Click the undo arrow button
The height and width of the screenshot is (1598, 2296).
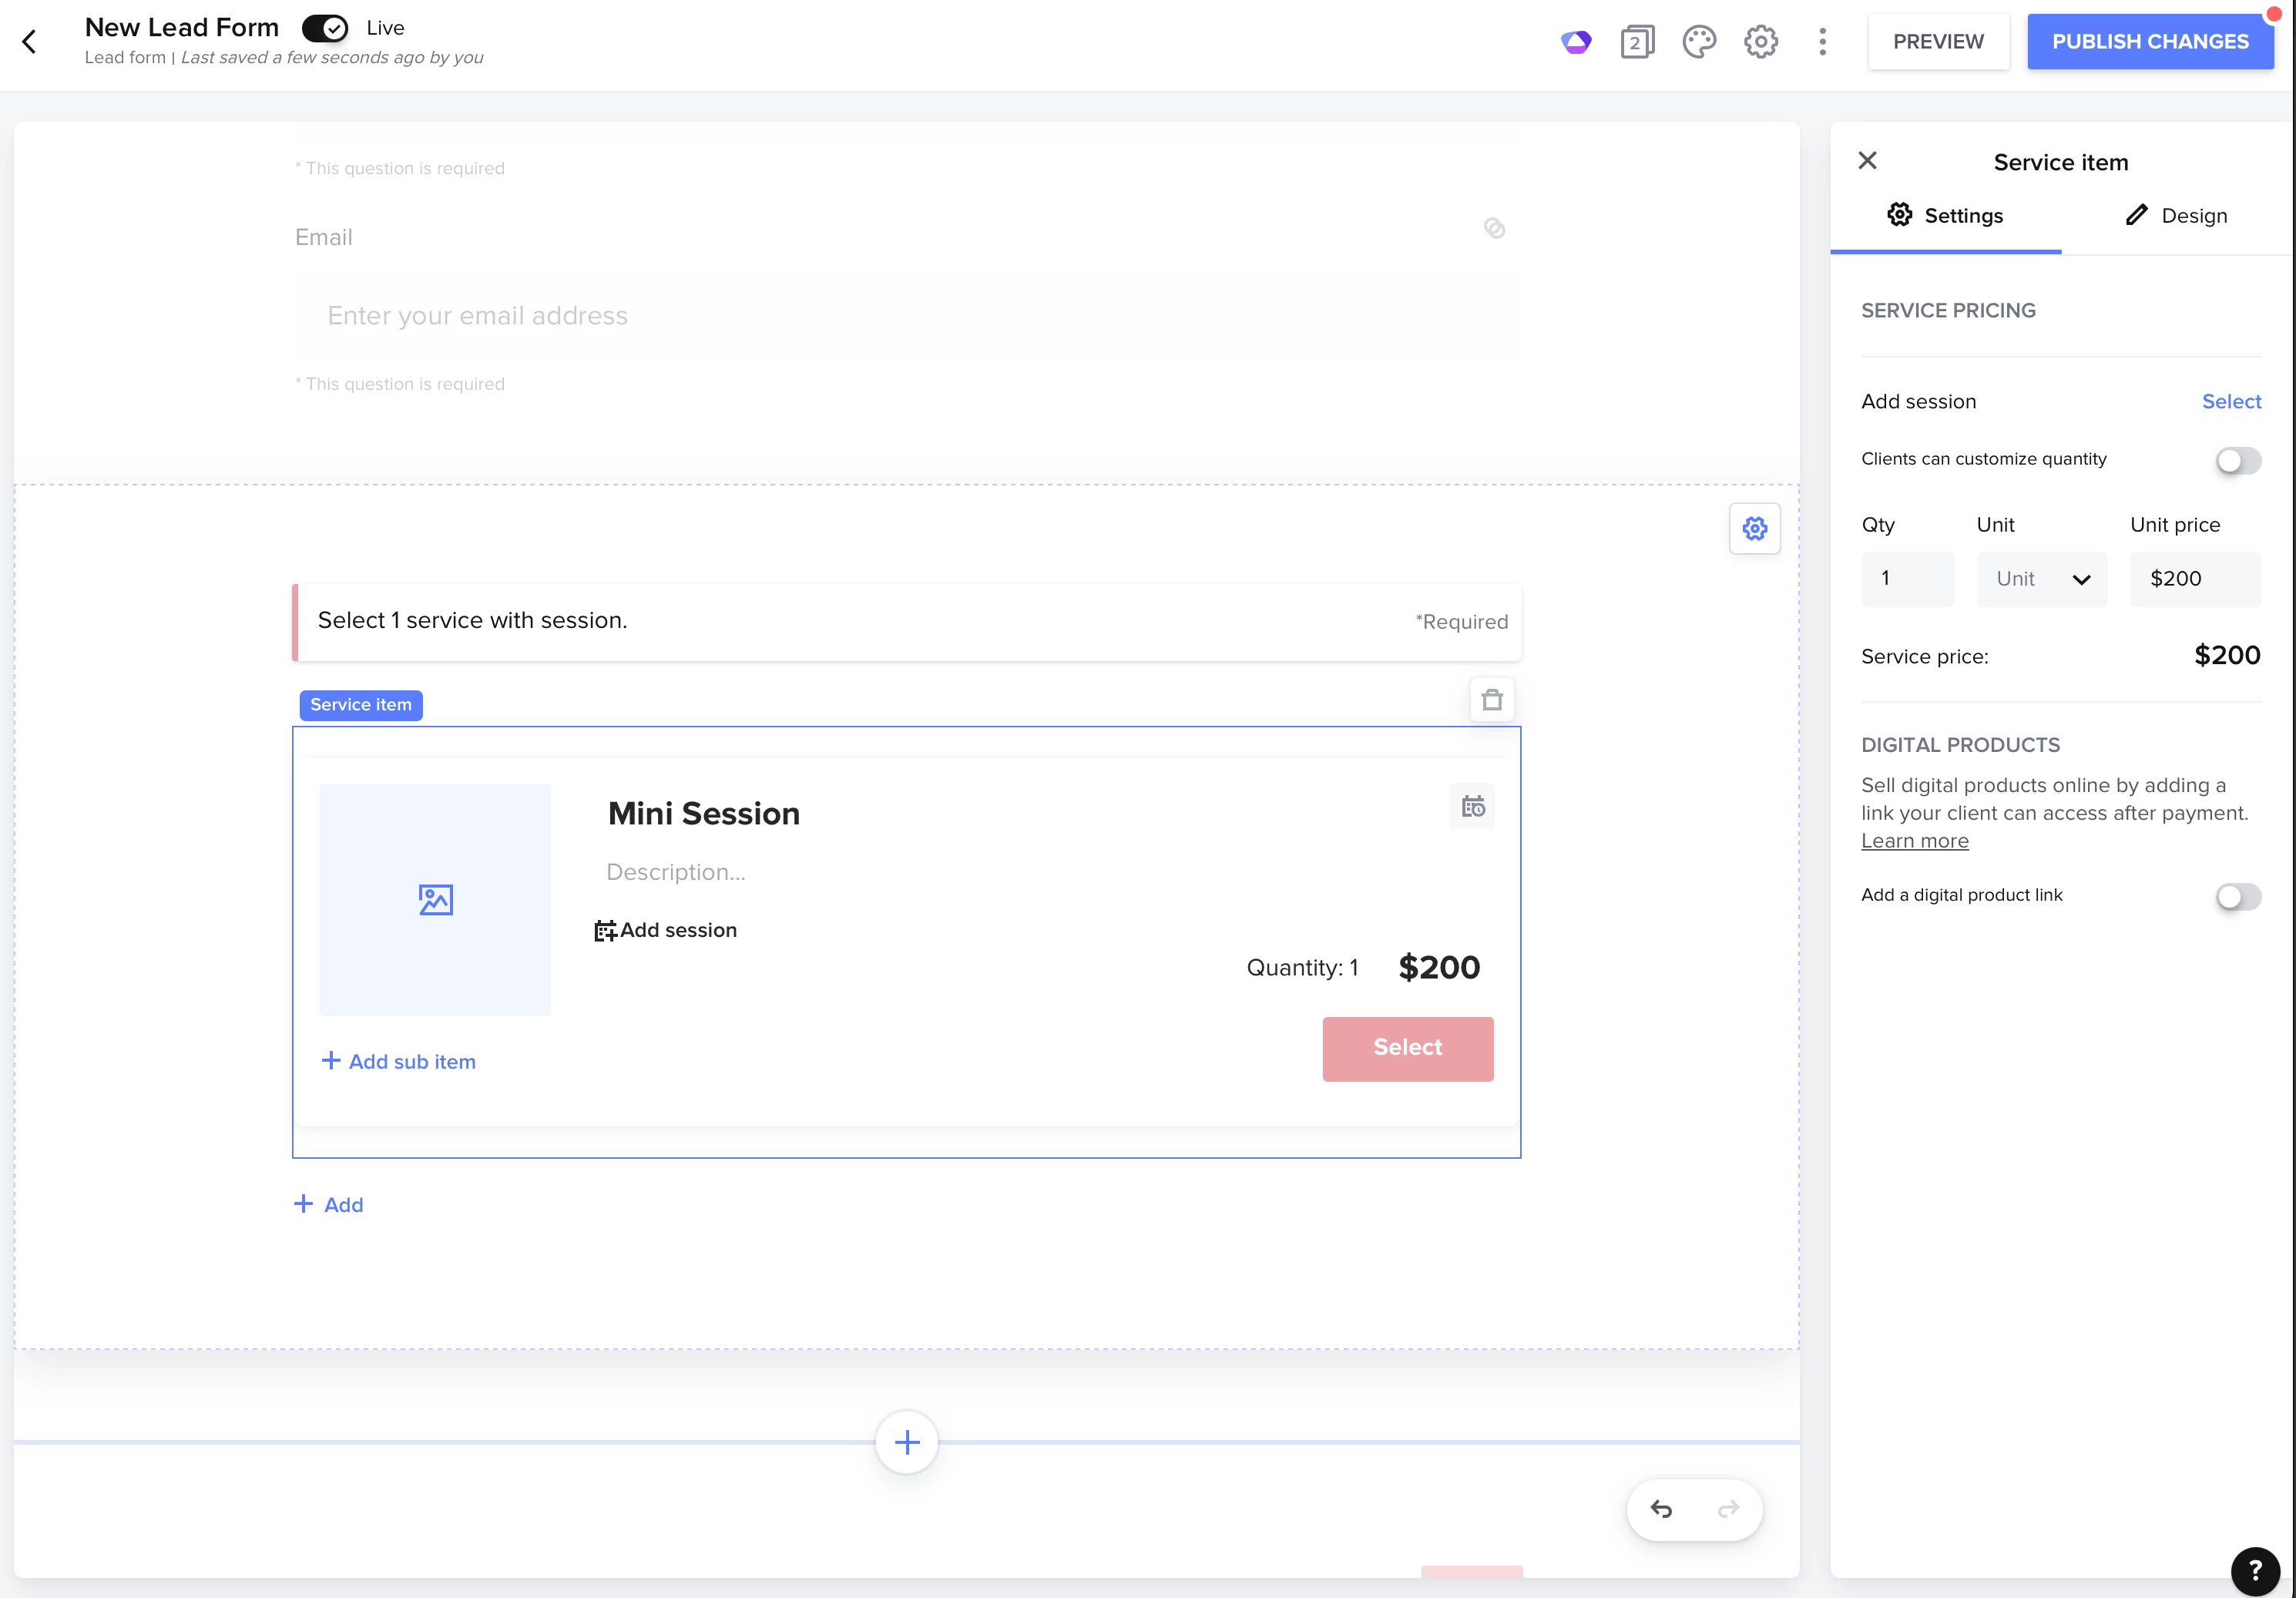tap(1661, 1509)
